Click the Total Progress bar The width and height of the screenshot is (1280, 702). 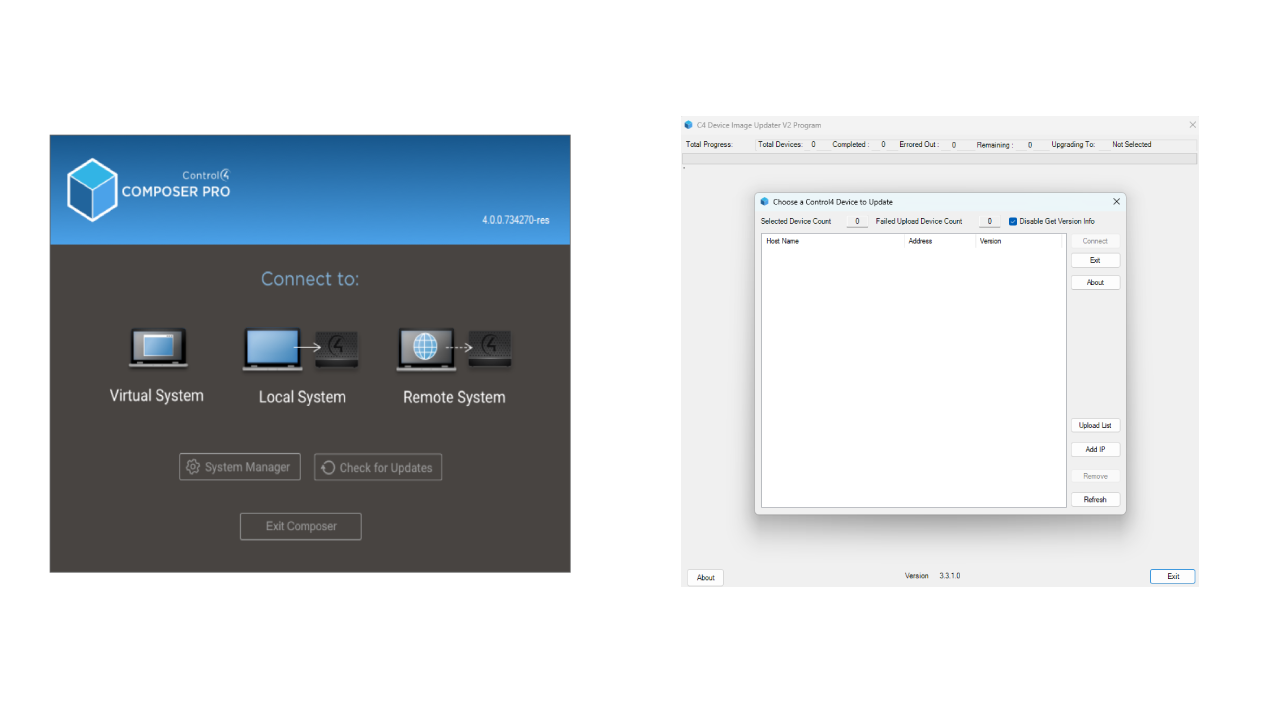[x=938, y=158]
